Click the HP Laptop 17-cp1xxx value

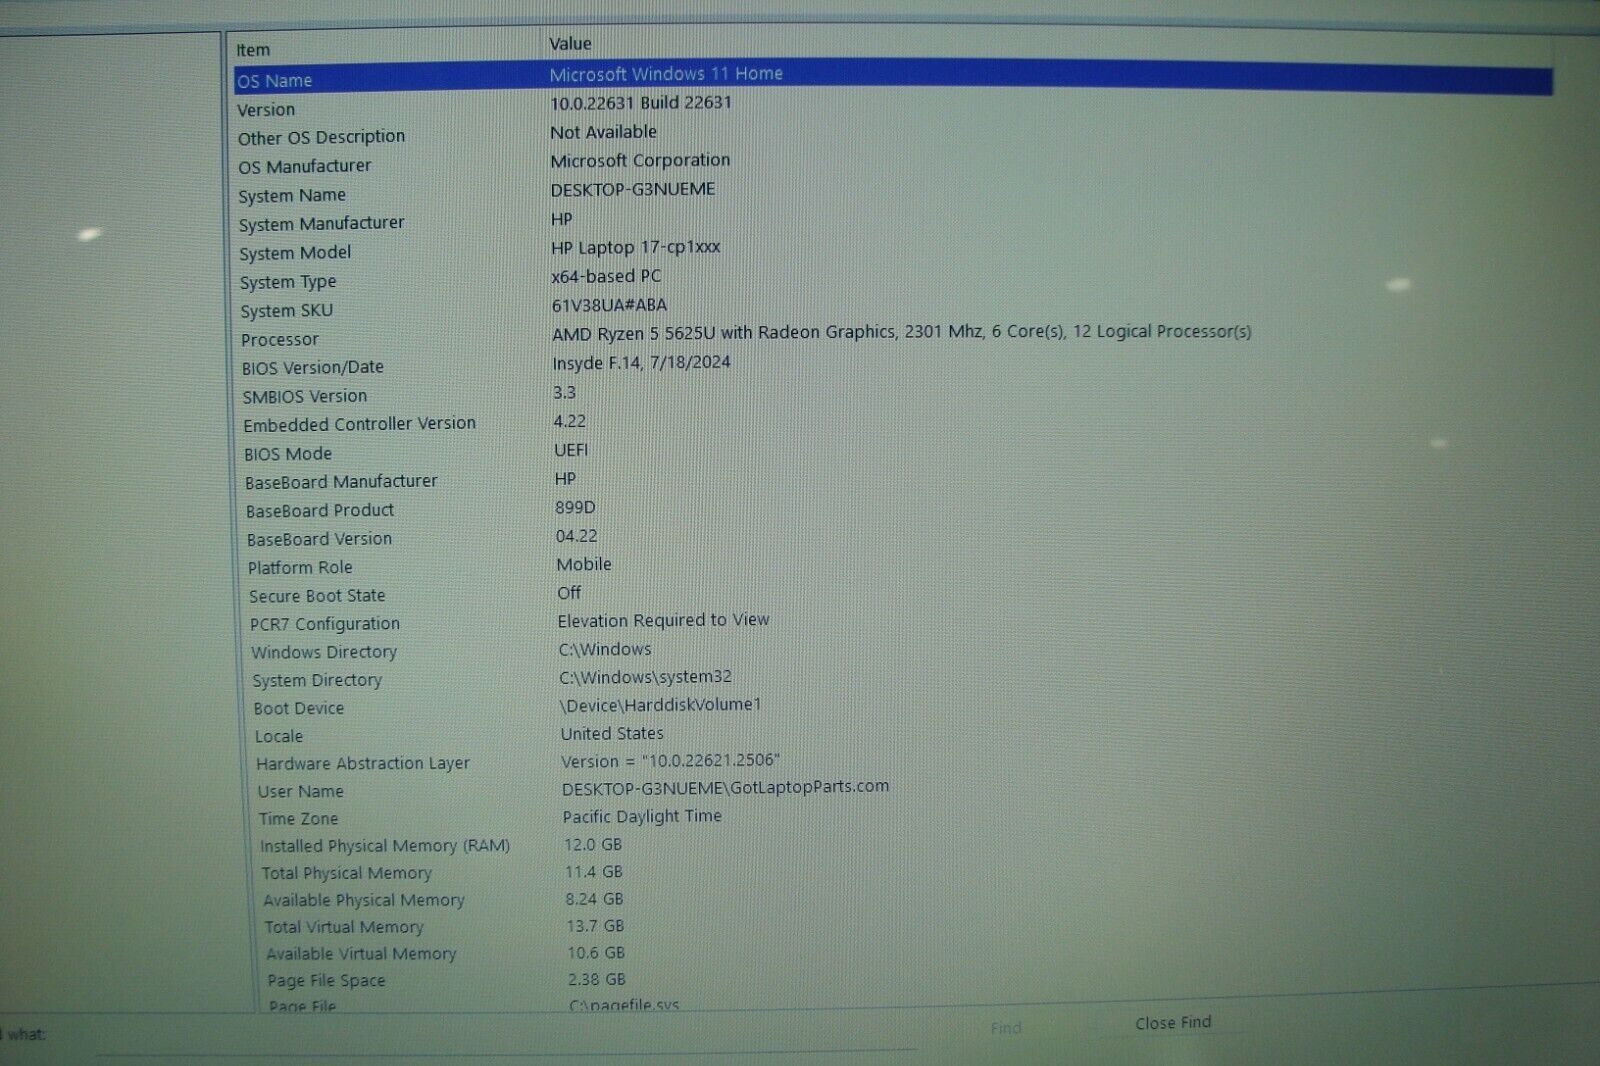click(x=636, y=247)
